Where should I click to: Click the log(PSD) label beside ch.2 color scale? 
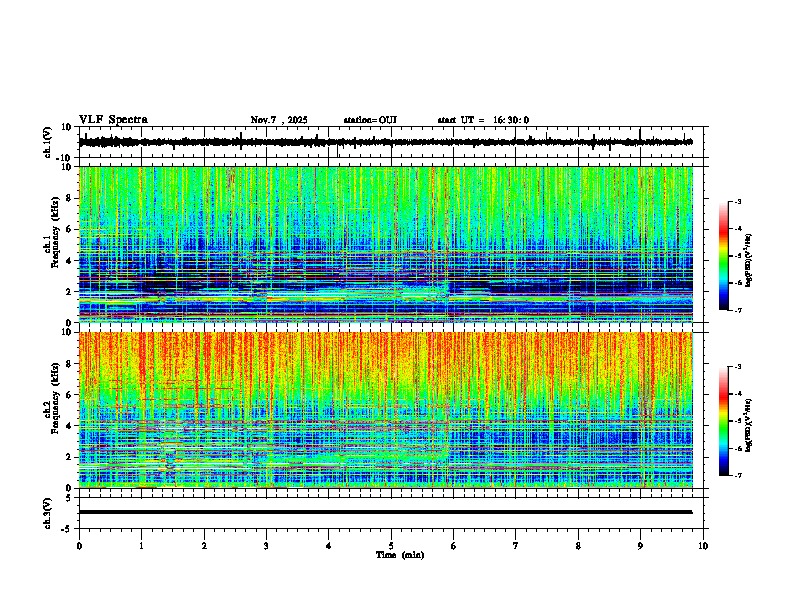coord(749,425)
